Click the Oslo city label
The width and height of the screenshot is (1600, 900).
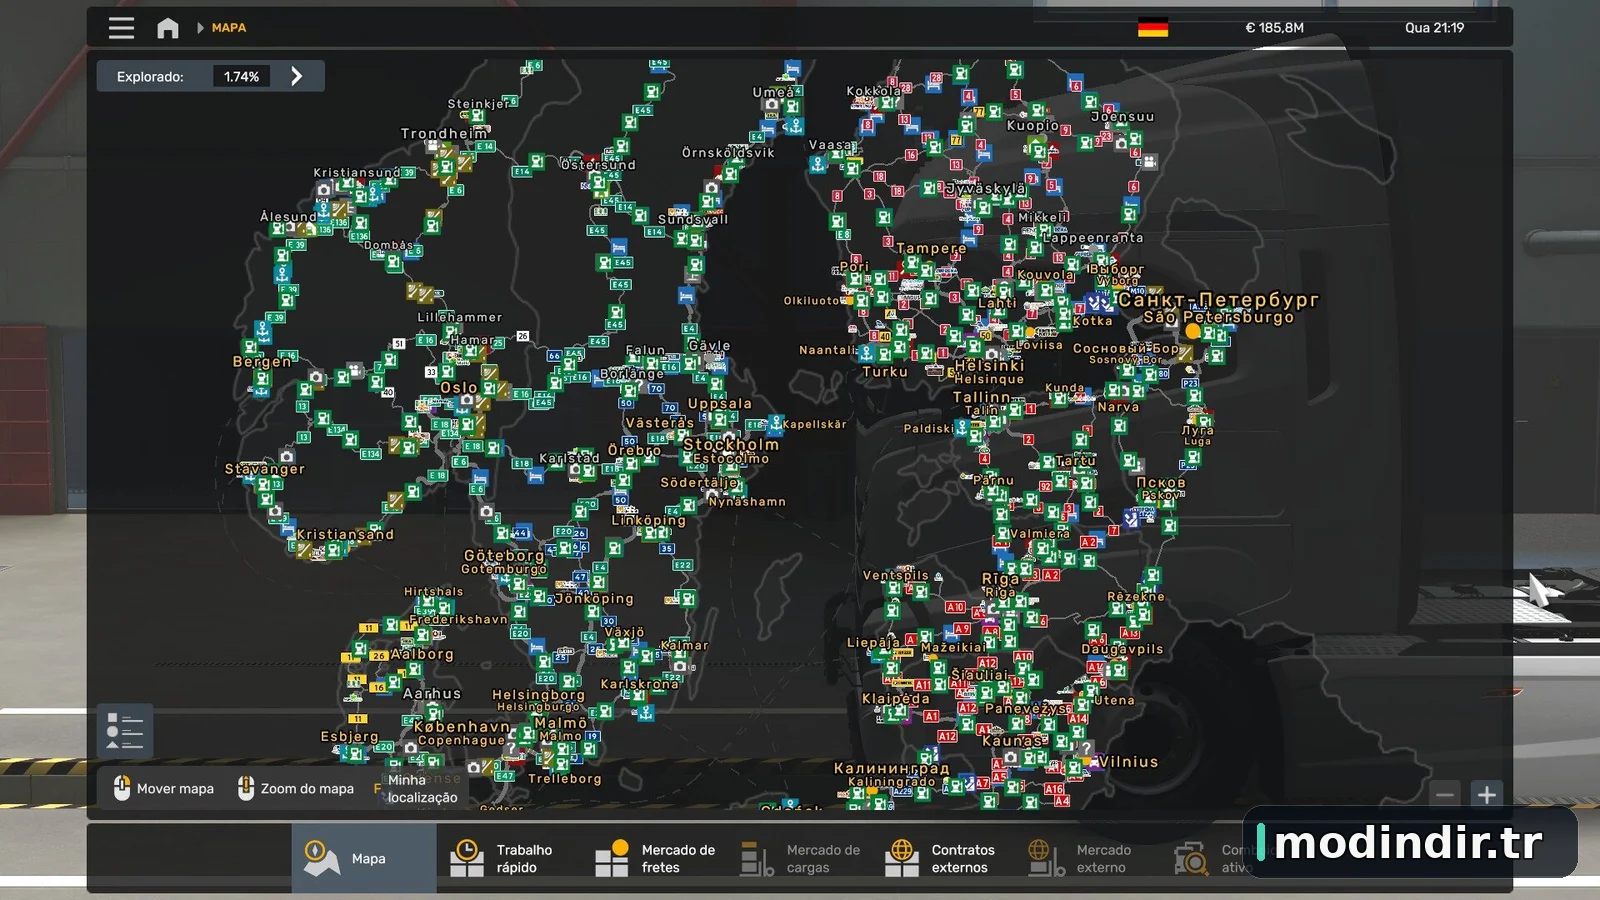coord(459,387)
